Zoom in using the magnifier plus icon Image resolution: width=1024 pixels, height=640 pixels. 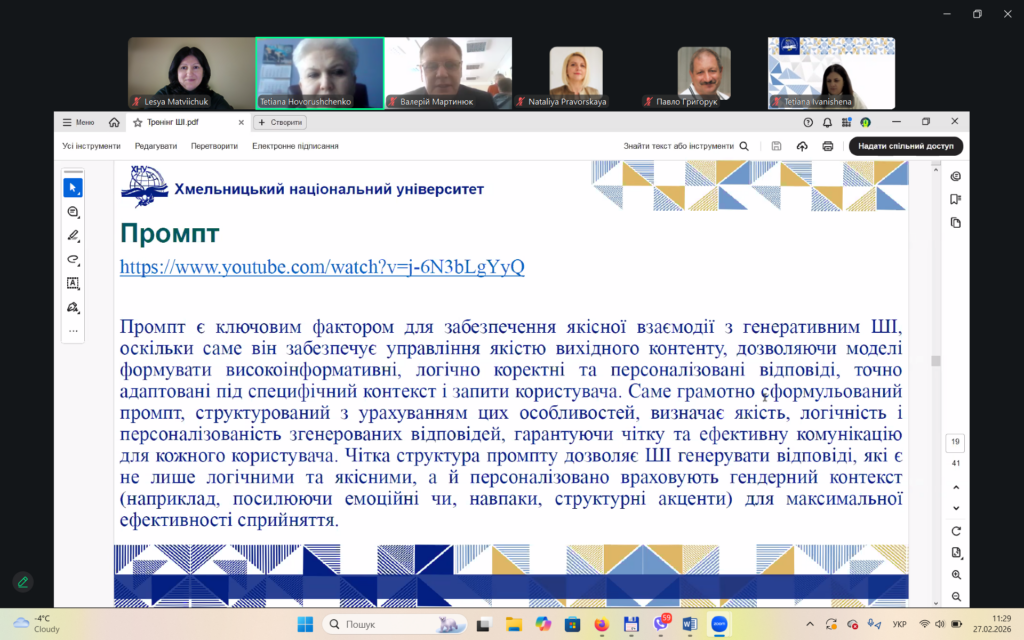[956, 575]
